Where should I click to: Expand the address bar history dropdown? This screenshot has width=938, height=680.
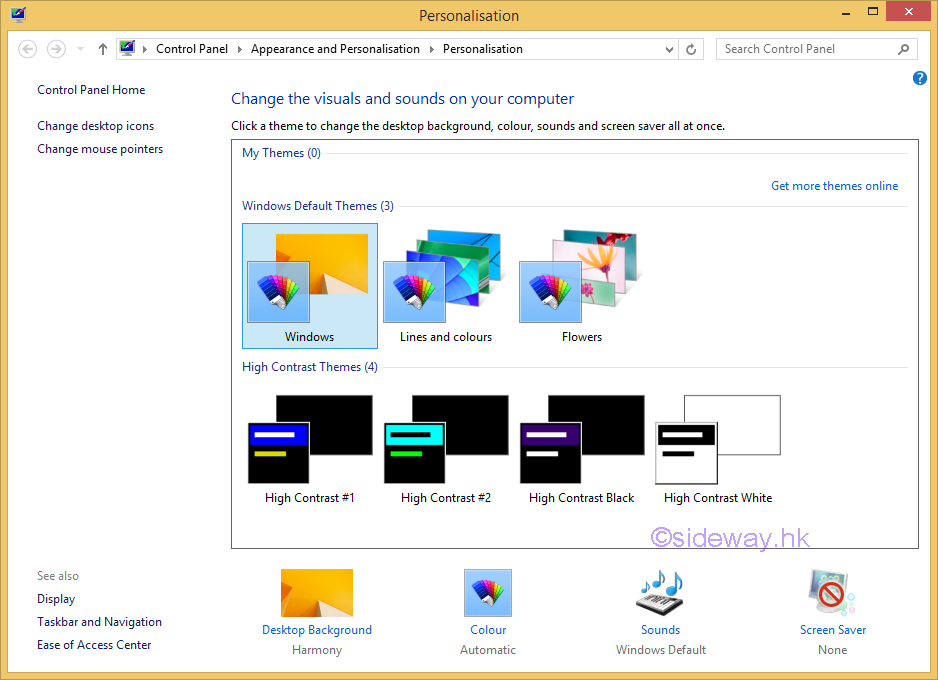670,49
